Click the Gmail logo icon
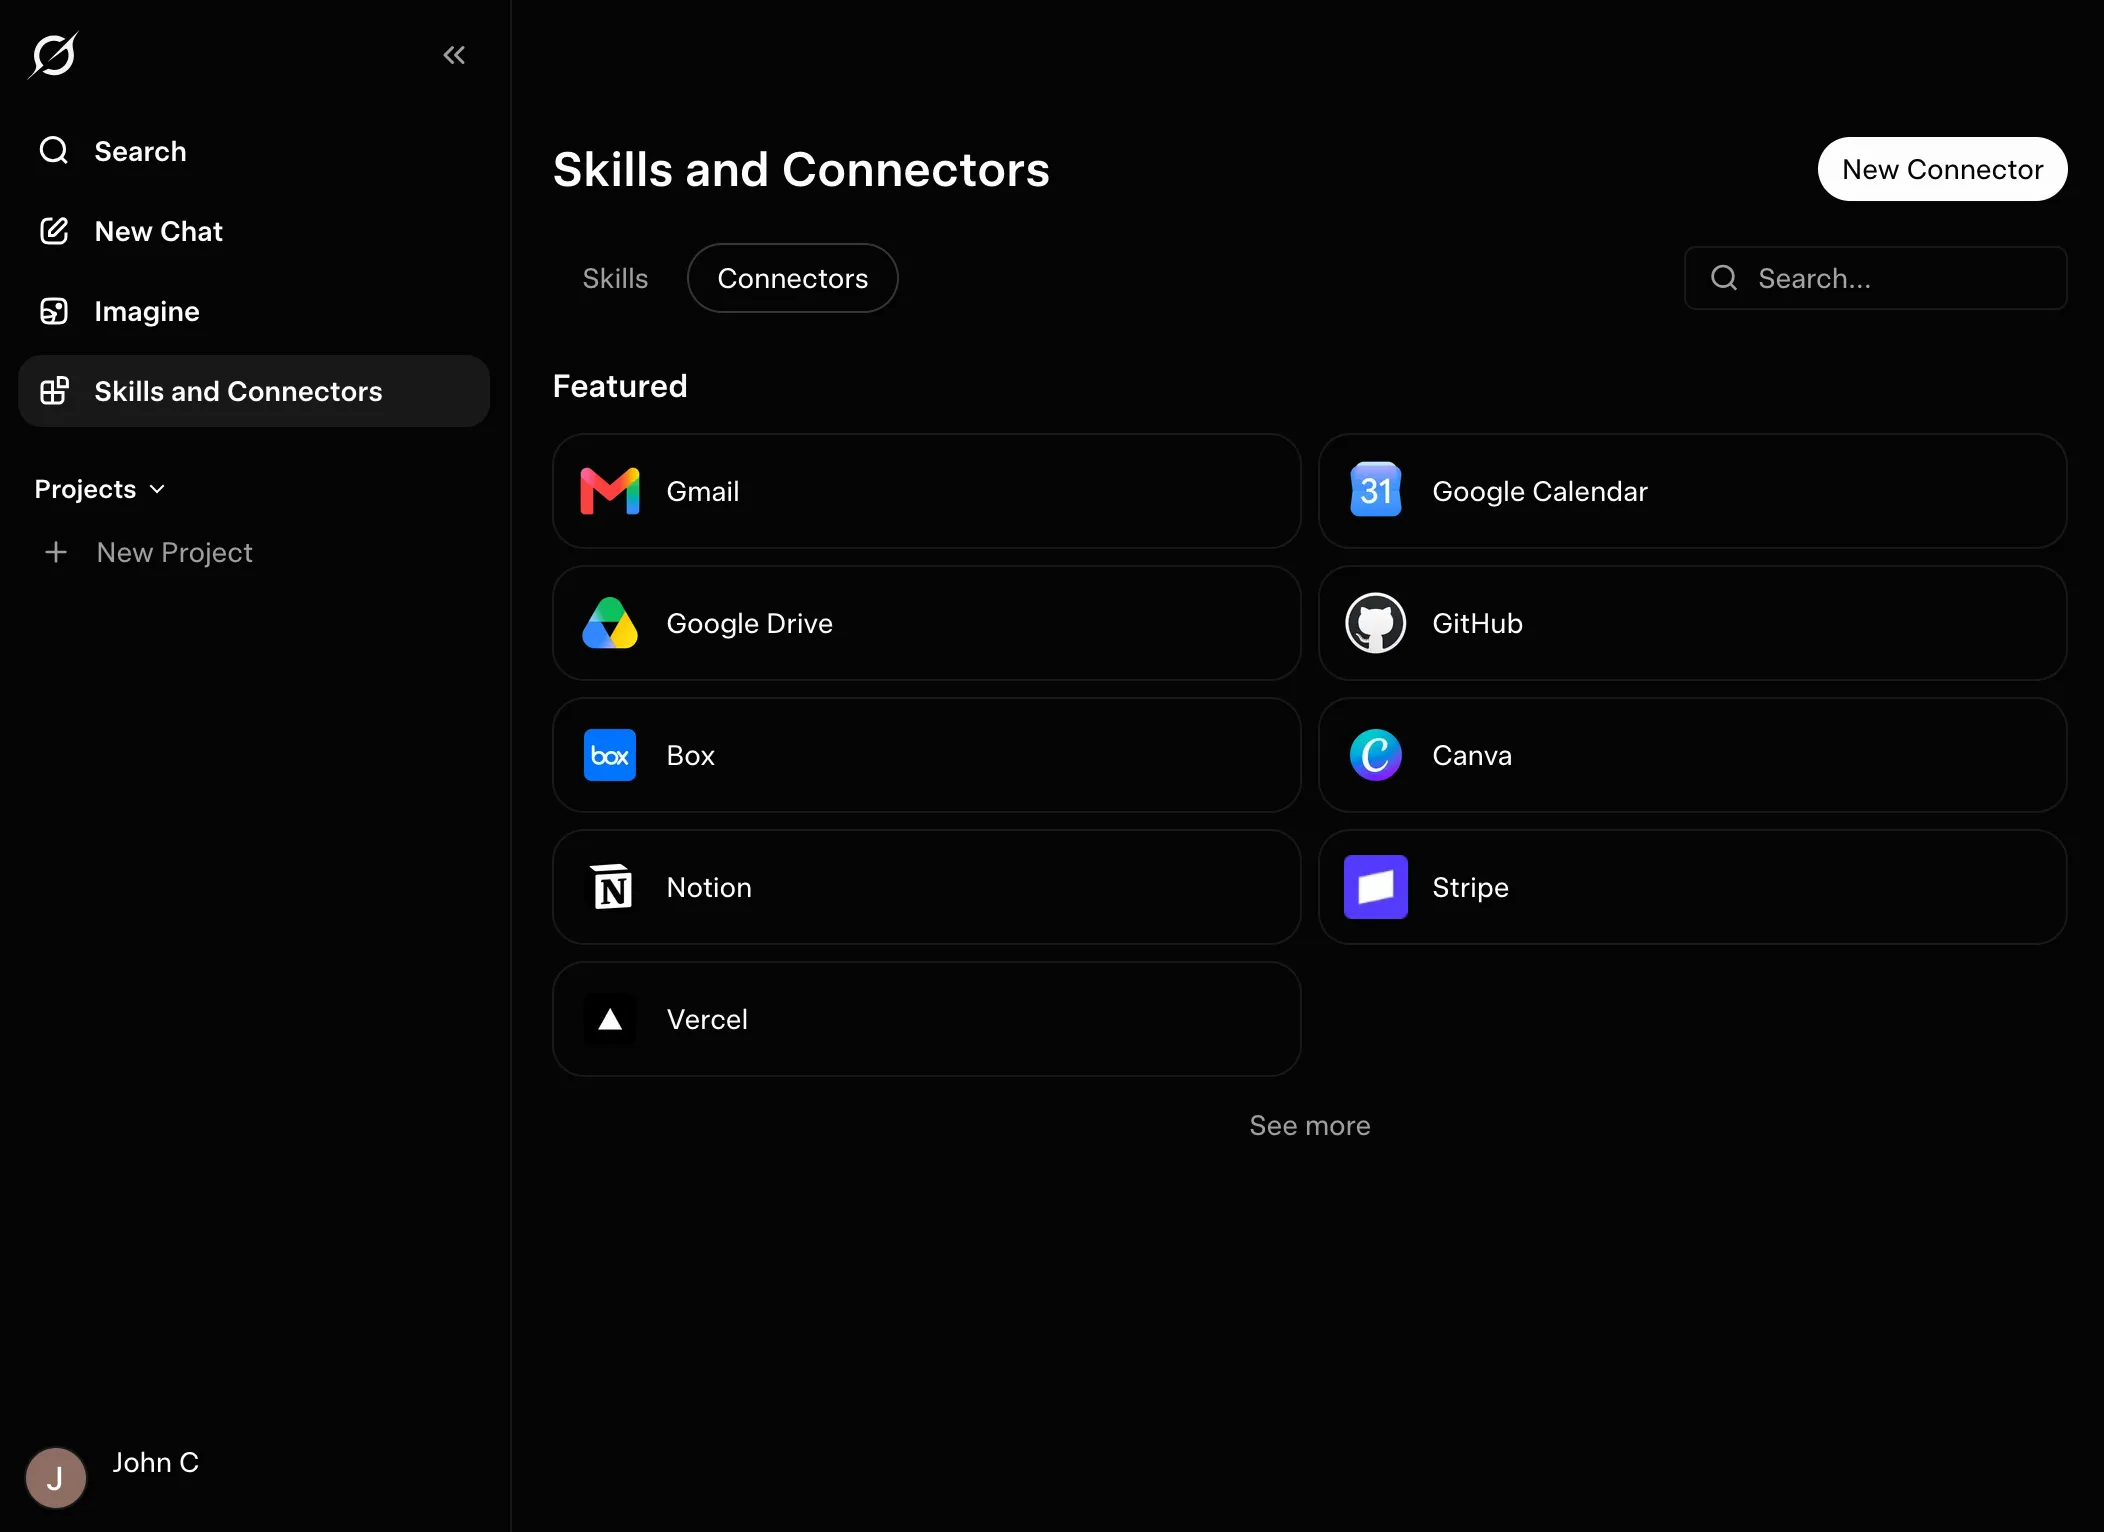 pos(610,491)
